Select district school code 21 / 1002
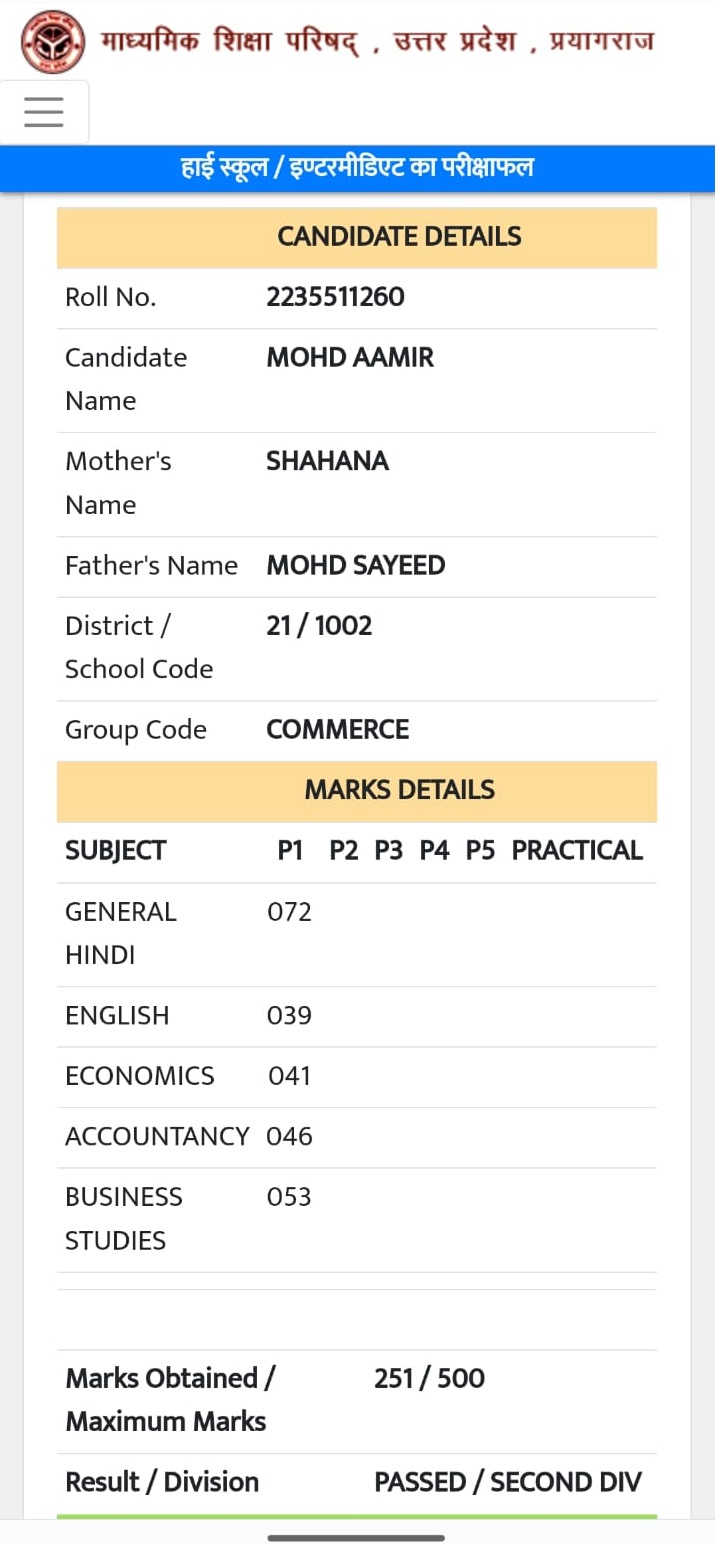The height and width of the screenshot is (1544, 716). click(319, 626)
